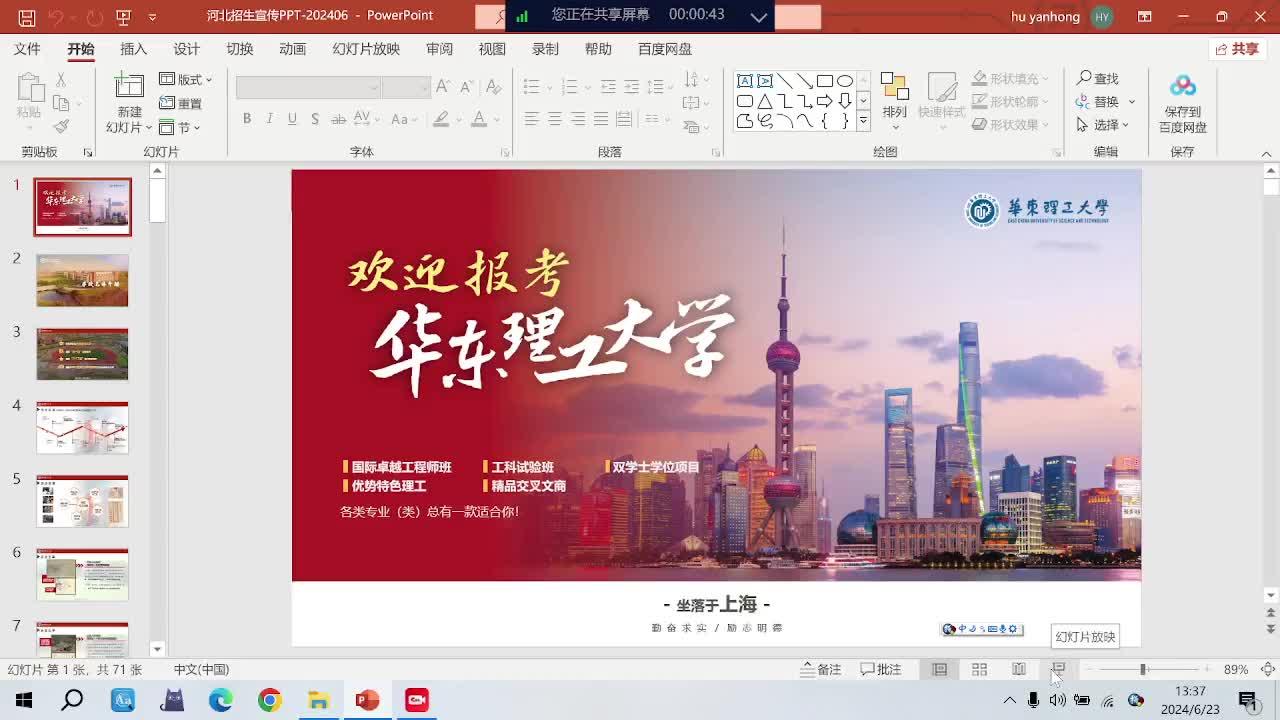Toggle Italic formatting
1280x720 pixels.
pyautogui.click(x=269, y=119)
